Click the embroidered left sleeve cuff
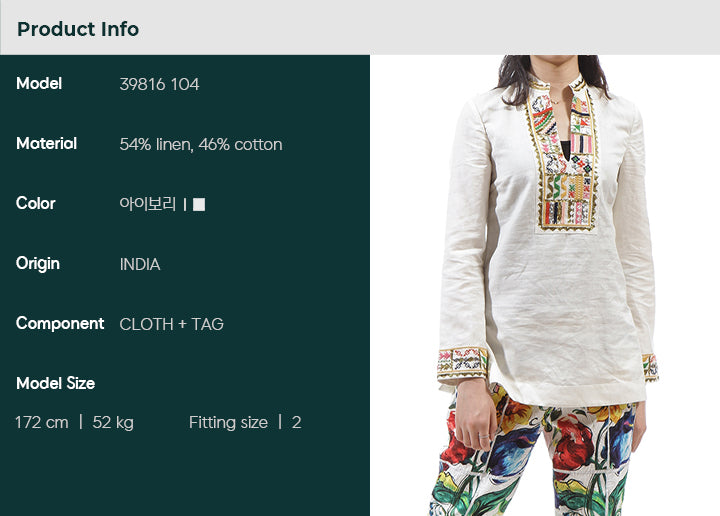The width and height of the screenshot is (720, 516). [463, 363]
